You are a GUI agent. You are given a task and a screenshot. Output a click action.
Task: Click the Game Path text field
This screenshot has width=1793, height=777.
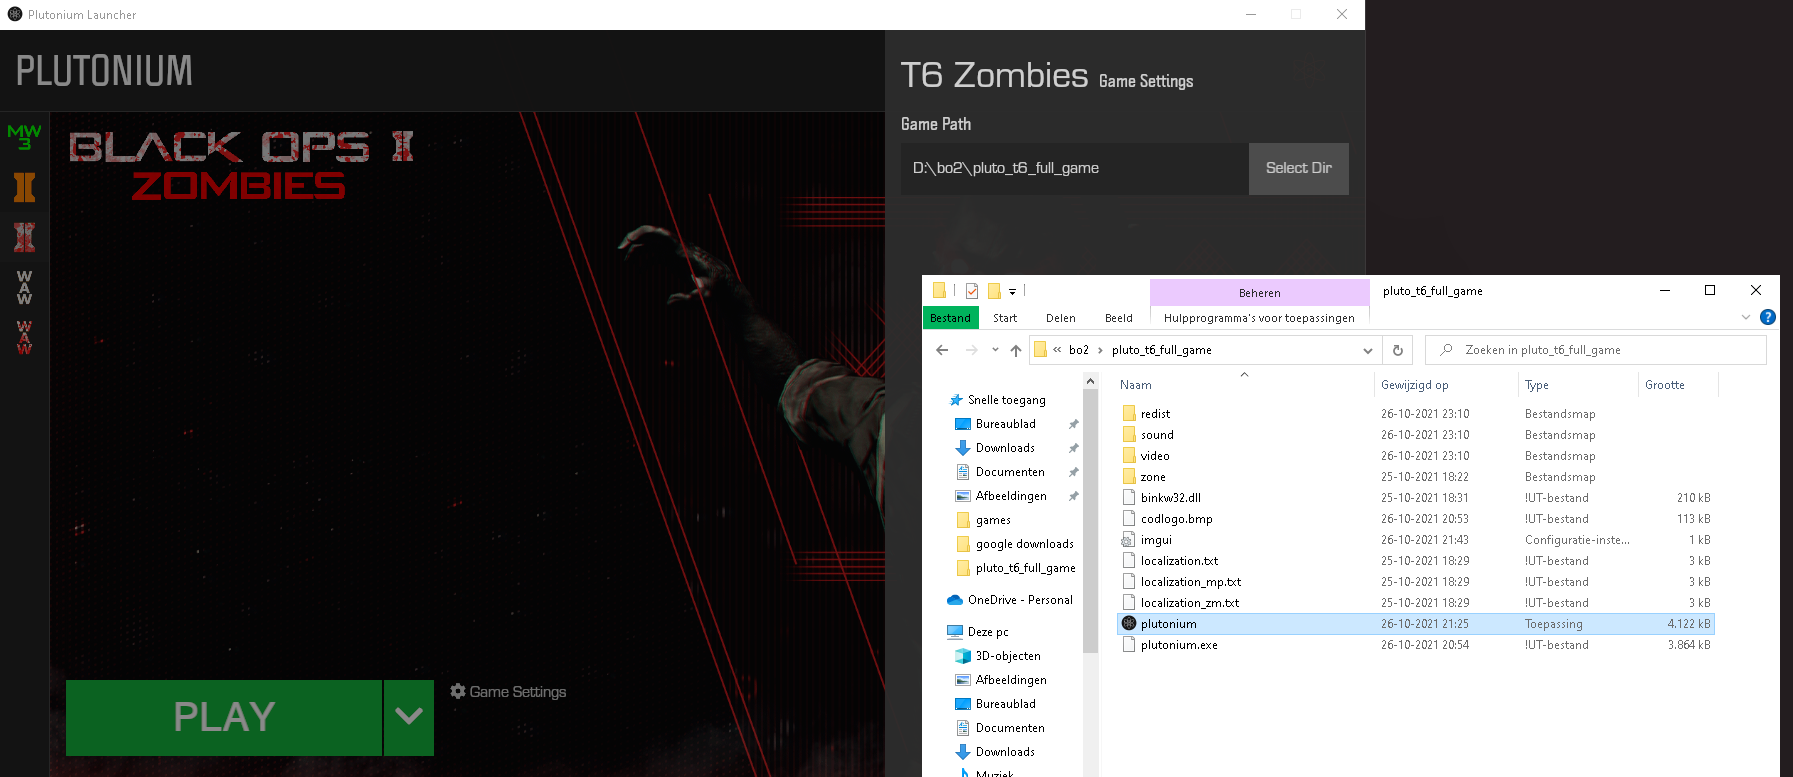(1075, 168)
